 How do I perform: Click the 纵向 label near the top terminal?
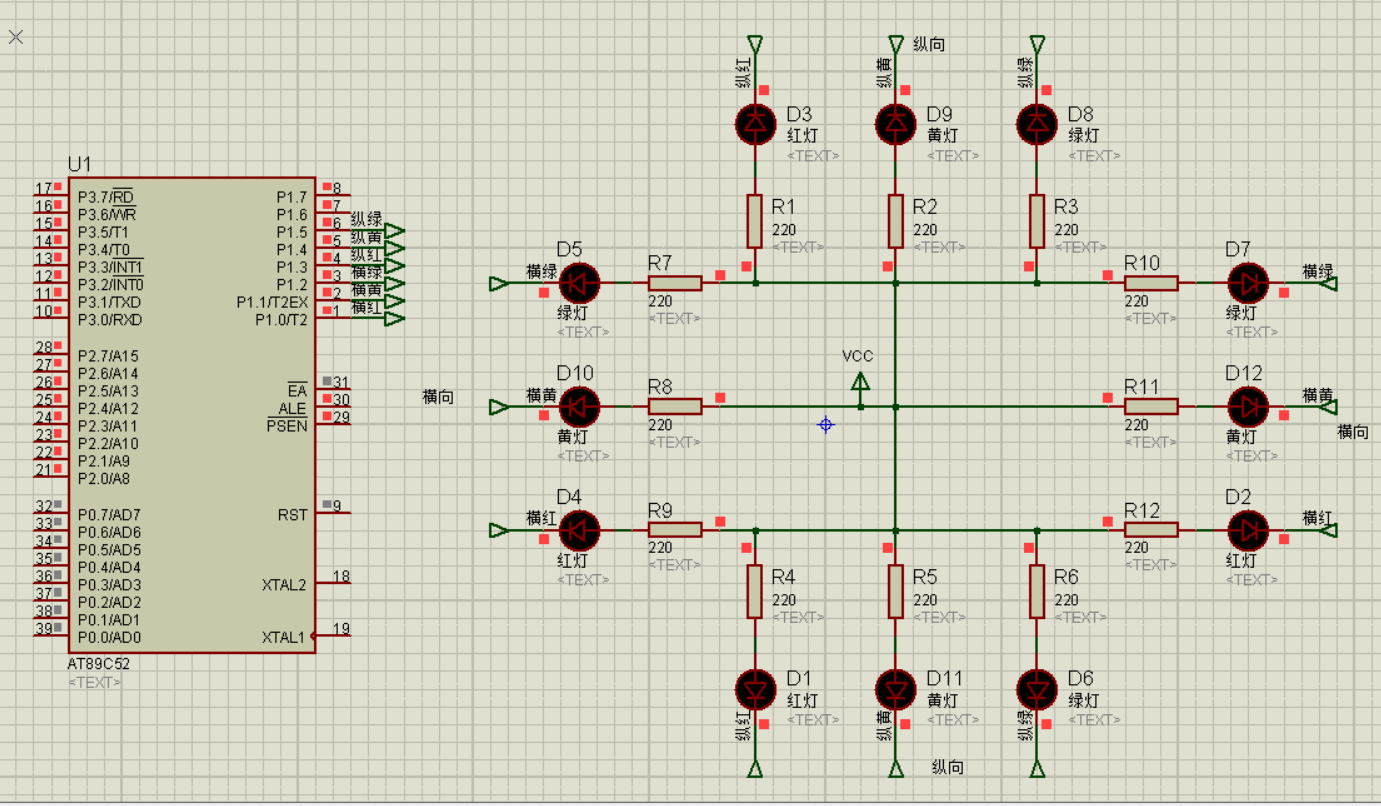point(929,44)
